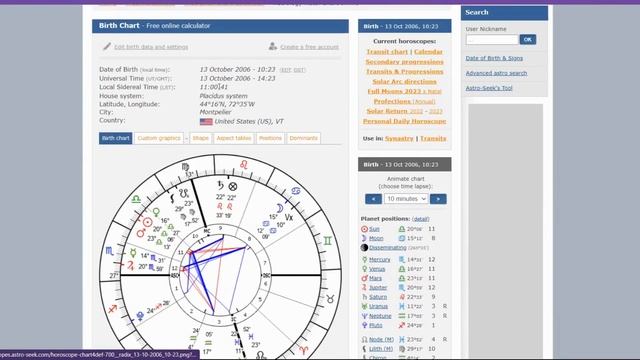This screenshot has width=640, height=360.
Task: Click the Saturn planet name link
Action: tap(378, 297)
